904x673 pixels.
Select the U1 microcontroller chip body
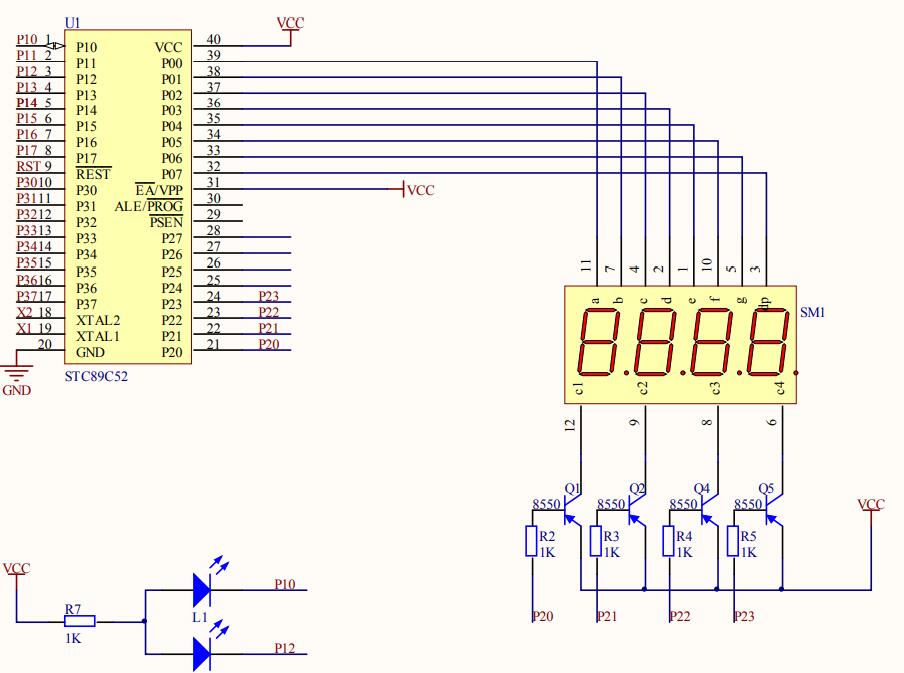[x=128, y=197]
